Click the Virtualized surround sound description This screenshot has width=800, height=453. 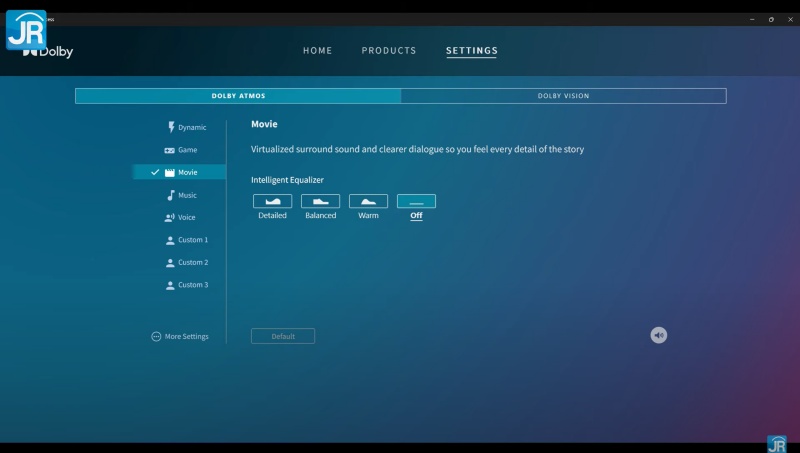[417, 149]
